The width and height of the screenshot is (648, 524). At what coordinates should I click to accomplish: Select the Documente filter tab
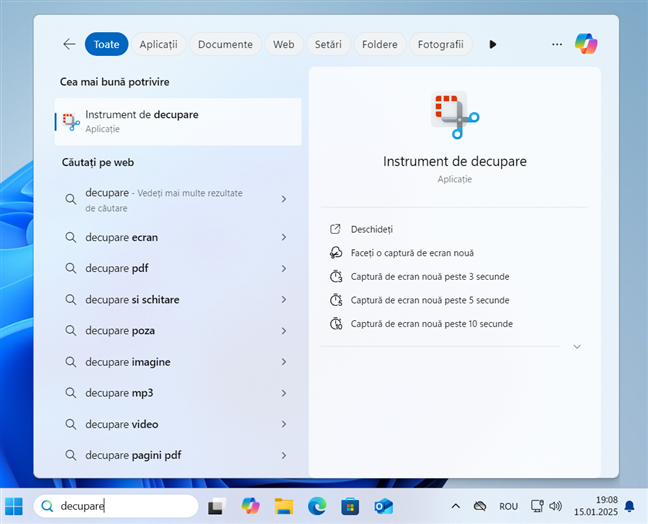(x=225, y=44)
